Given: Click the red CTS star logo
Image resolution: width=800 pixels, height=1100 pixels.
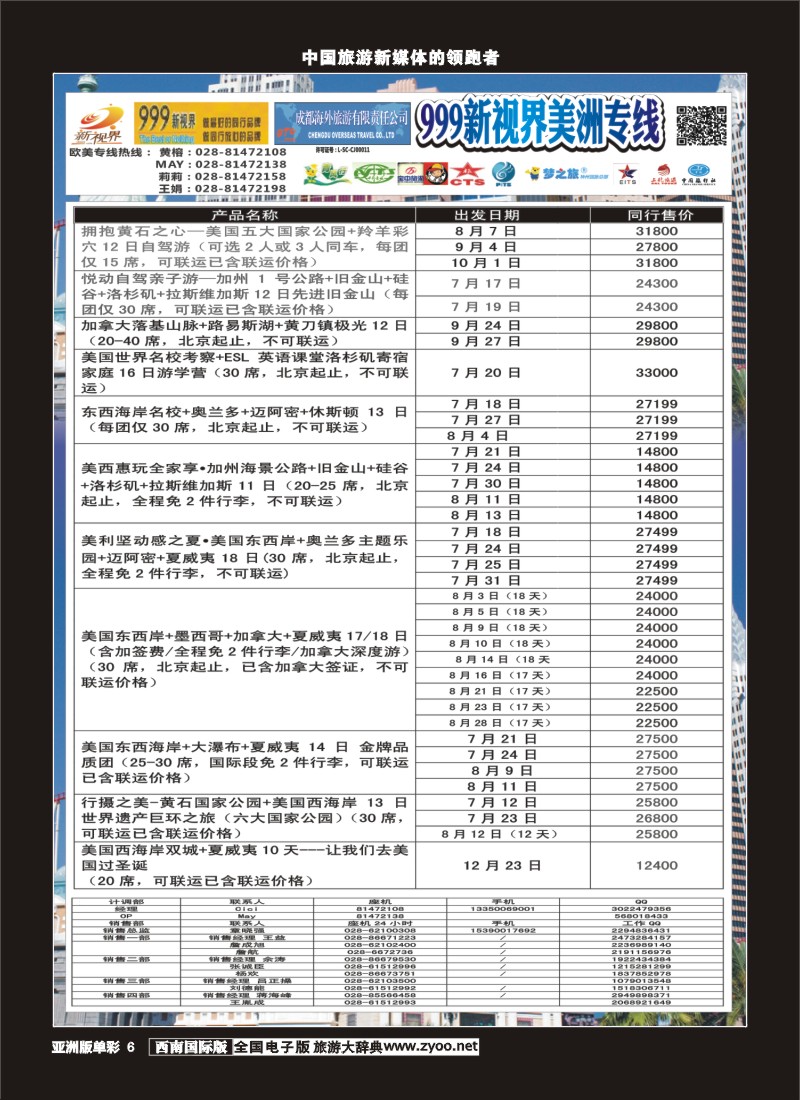Looking at the screenshot, I should click(467, 173).
